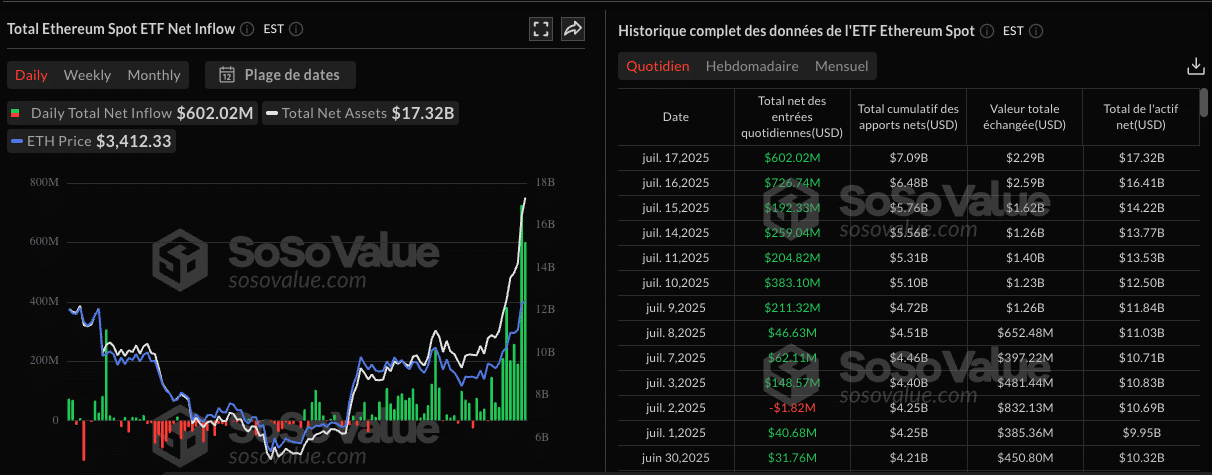Viewport: 1212px width, 475px height.
Task: Click info icon next to table EST
Action: (1036, 31)
